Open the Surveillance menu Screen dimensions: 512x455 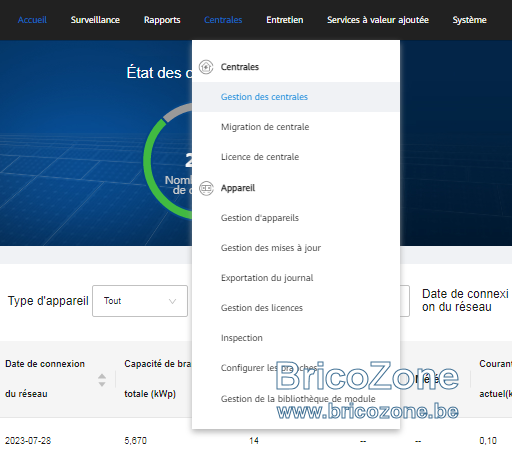tap(95, 20)
